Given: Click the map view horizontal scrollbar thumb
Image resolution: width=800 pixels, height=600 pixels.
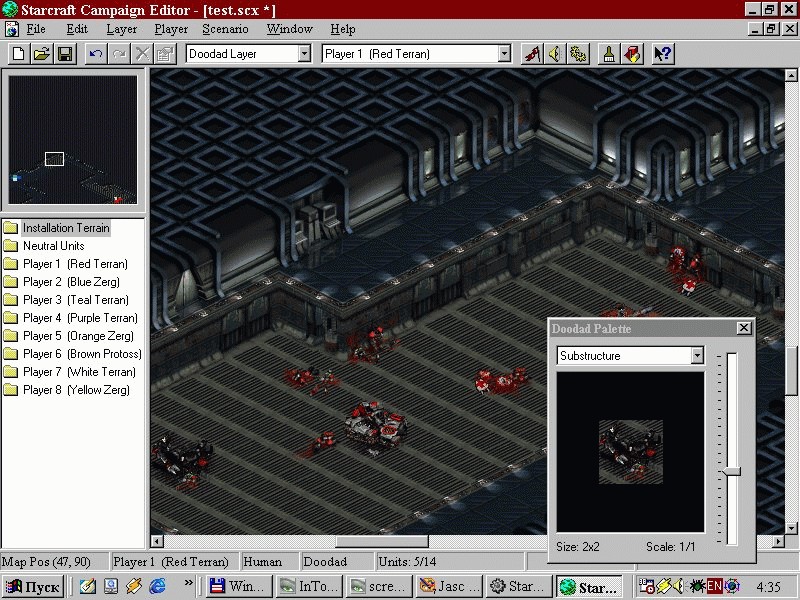Looking at the screenshot, I should click(382, 541).
